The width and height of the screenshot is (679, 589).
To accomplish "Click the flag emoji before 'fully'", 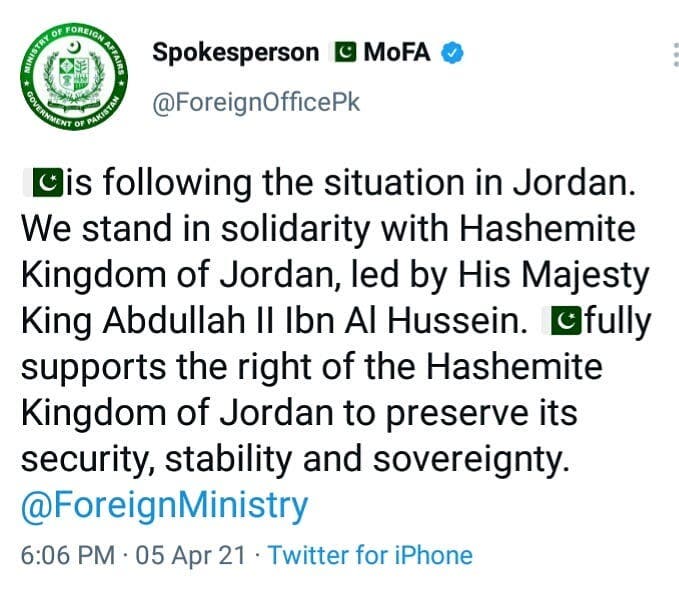I will pyautogui.click(x=566, y=320).
